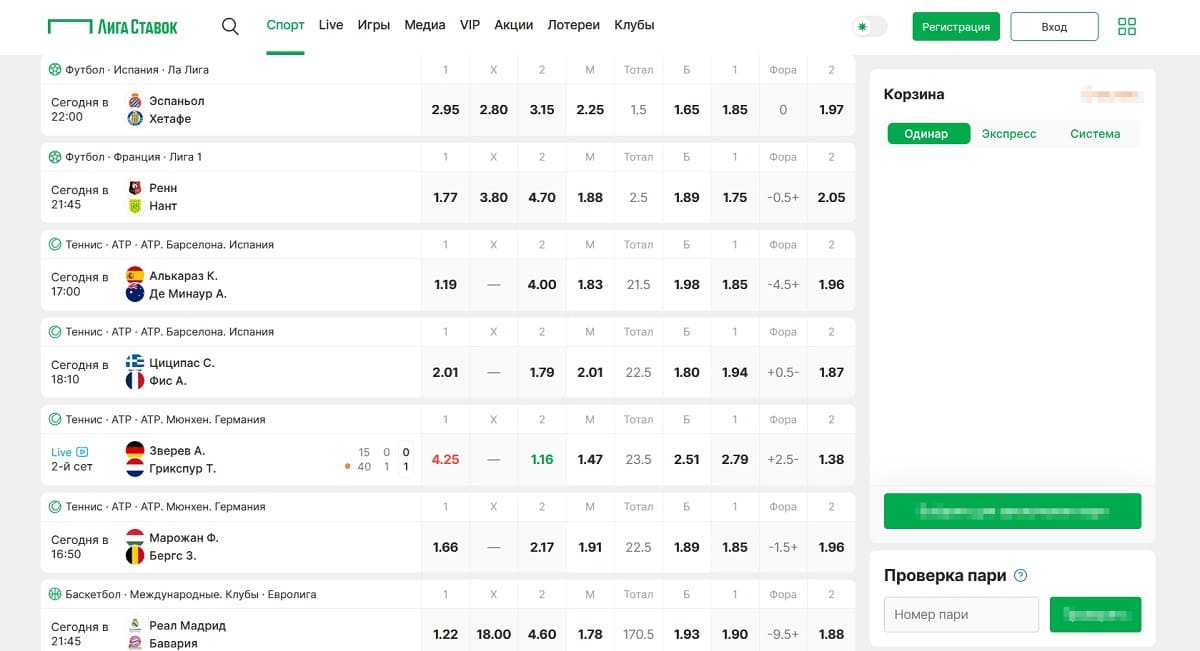Click the wide green button in Корзина
This screenshot has height=651, width=1200.
click(x=1012, y=511)
